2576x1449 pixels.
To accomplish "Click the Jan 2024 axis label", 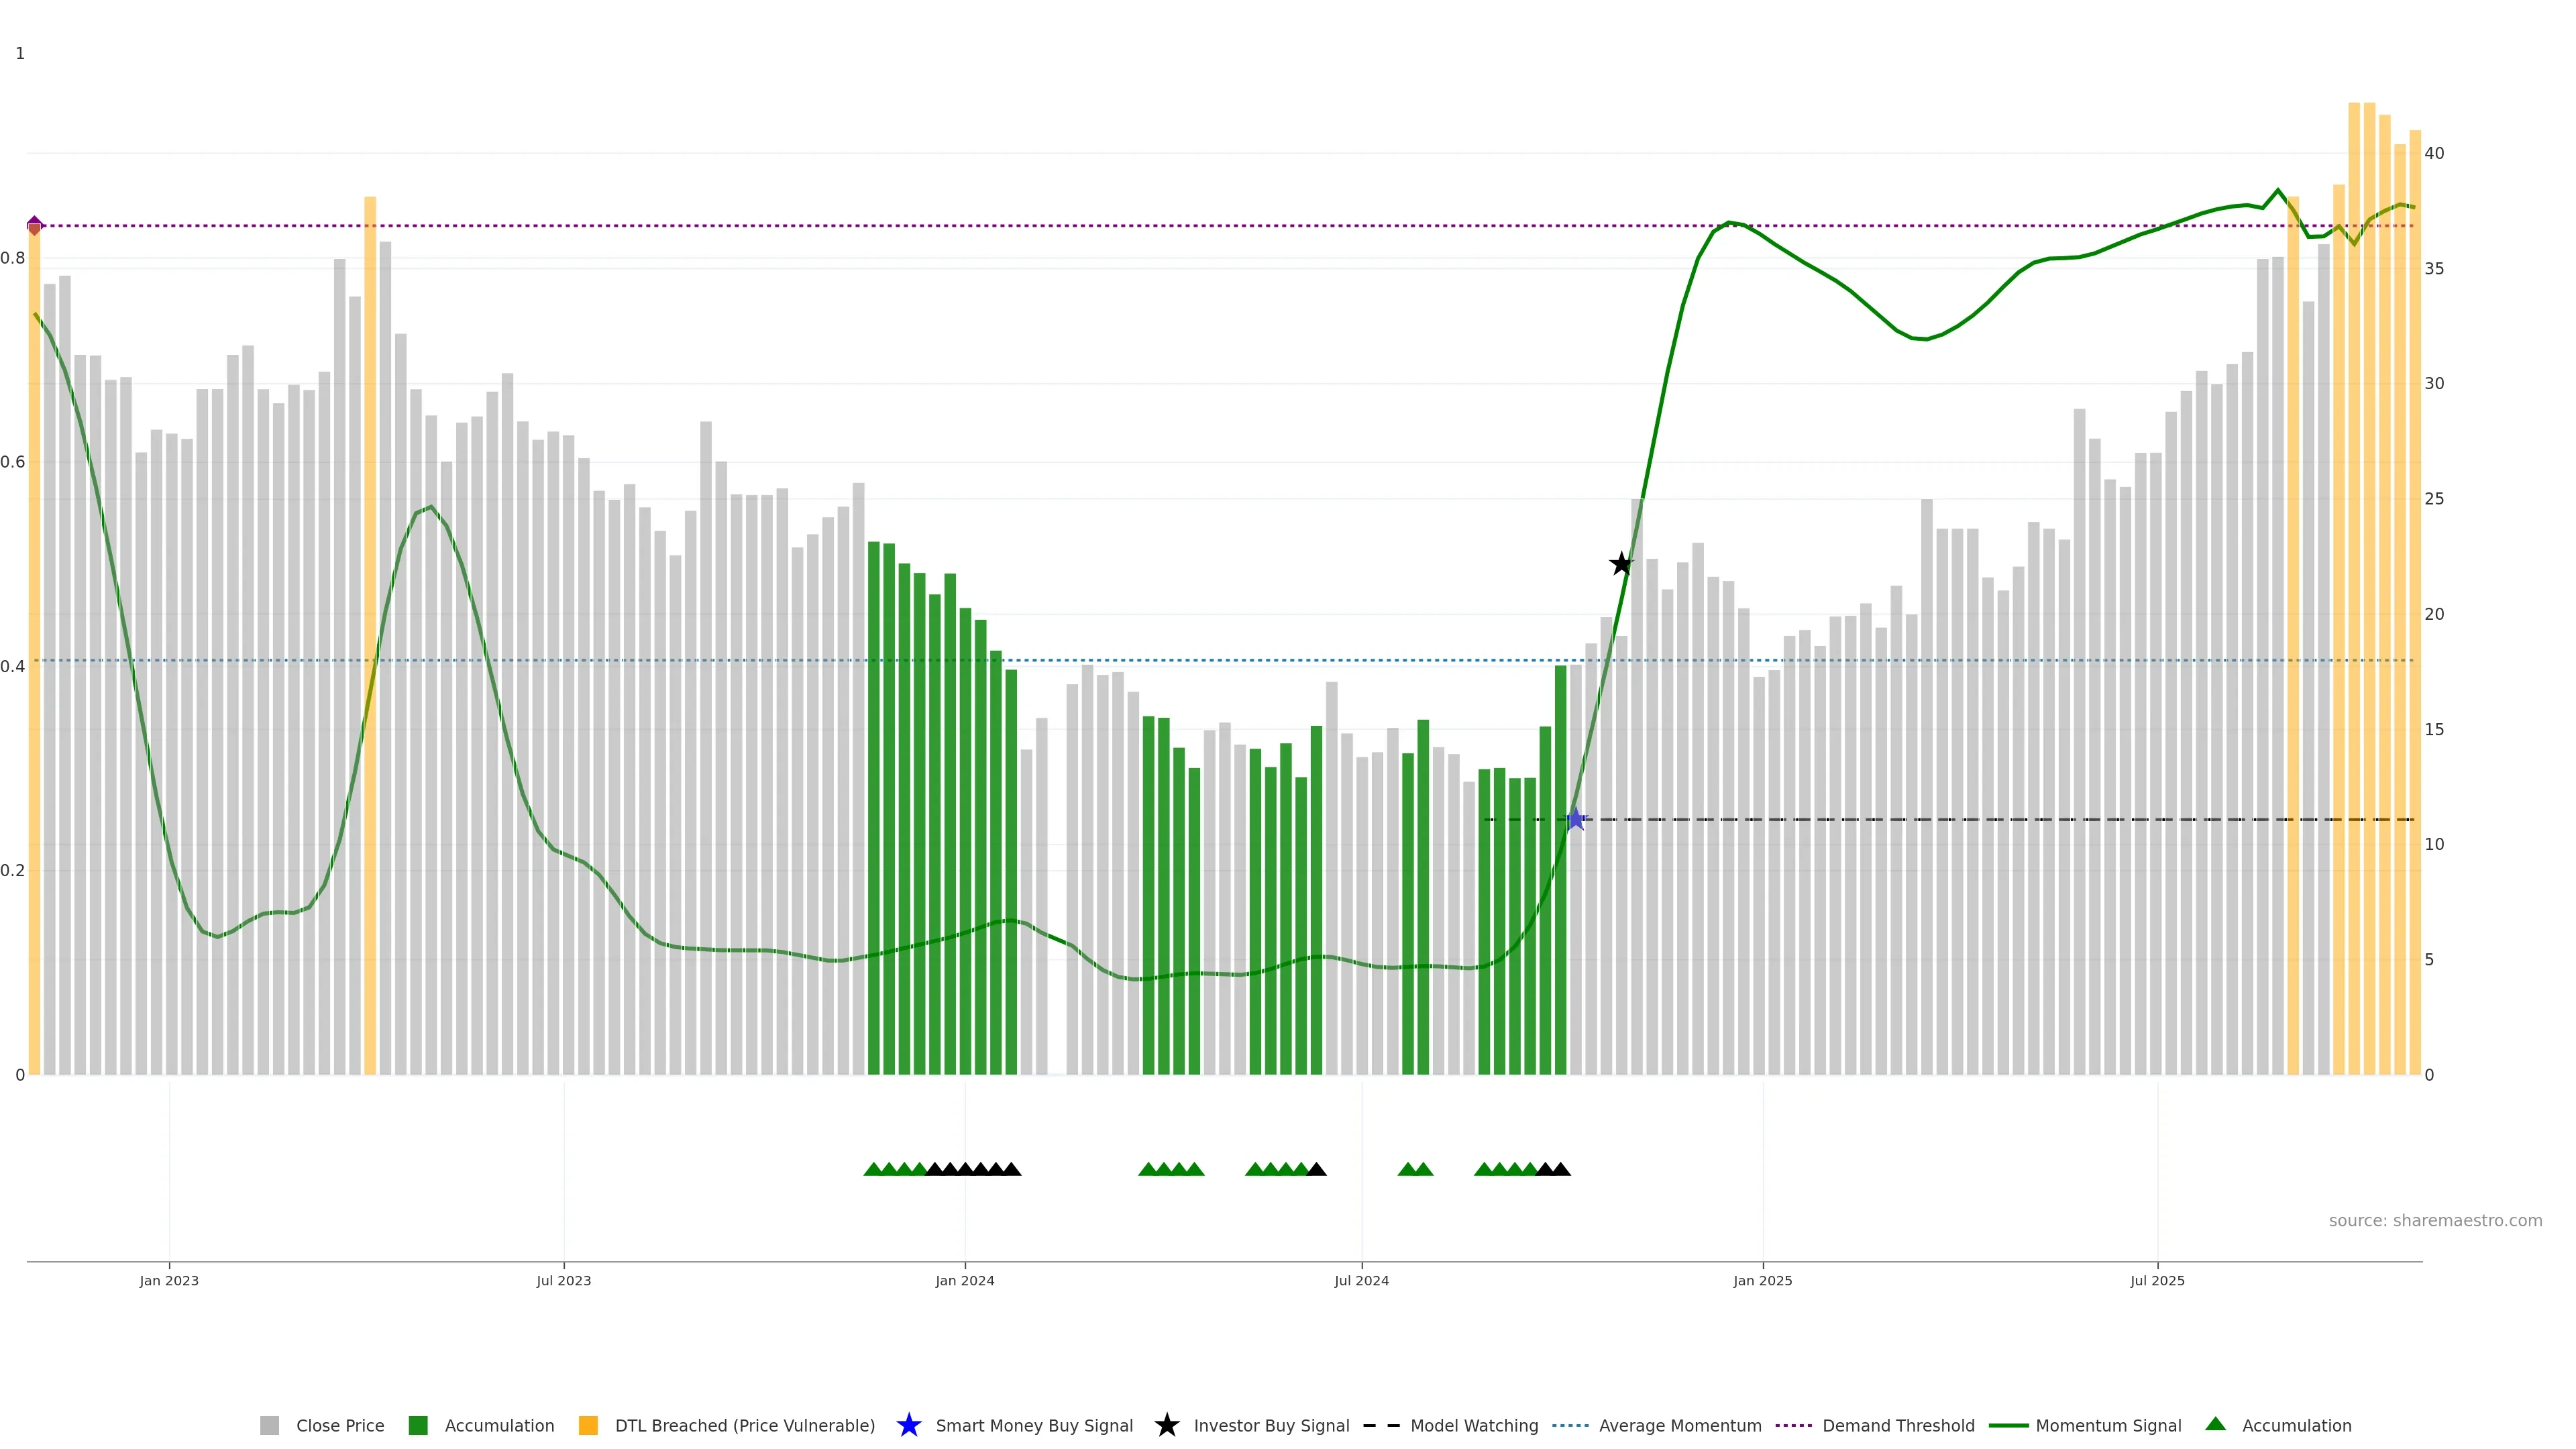I will click(965, 1280).
